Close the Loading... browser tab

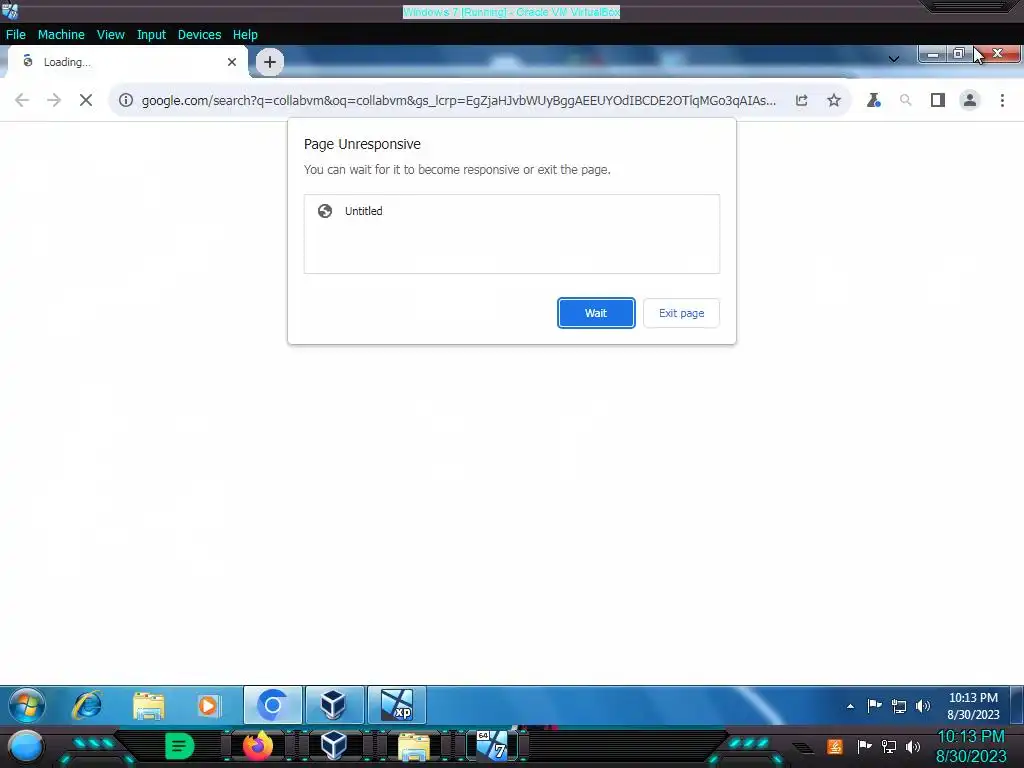pyautogui.click(x=232, y=62)
